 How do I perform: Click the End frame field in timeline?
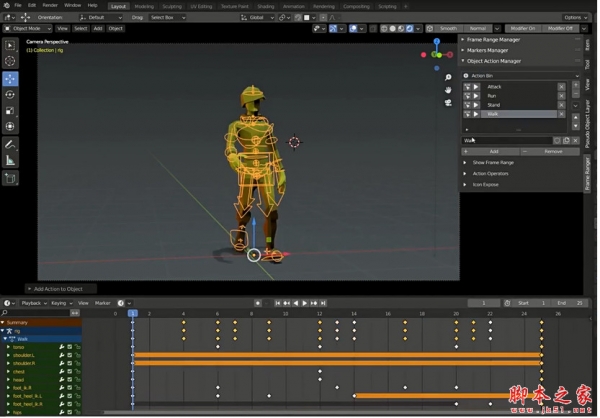pyautogui.click(x=570, y=303)
